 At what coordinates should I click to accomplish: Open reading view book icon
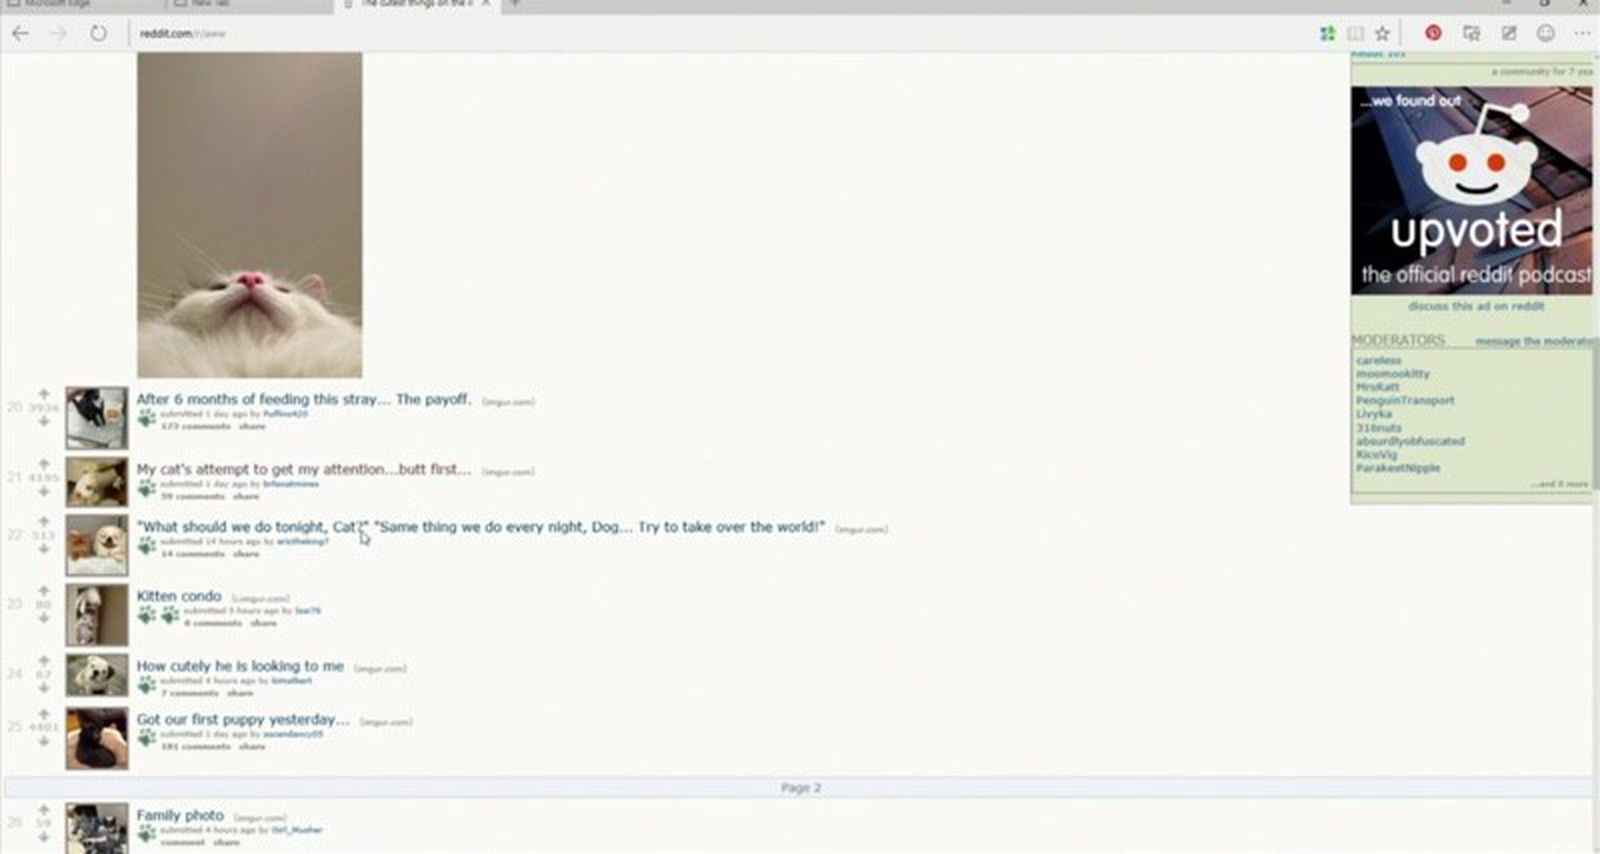point(1355,34)
